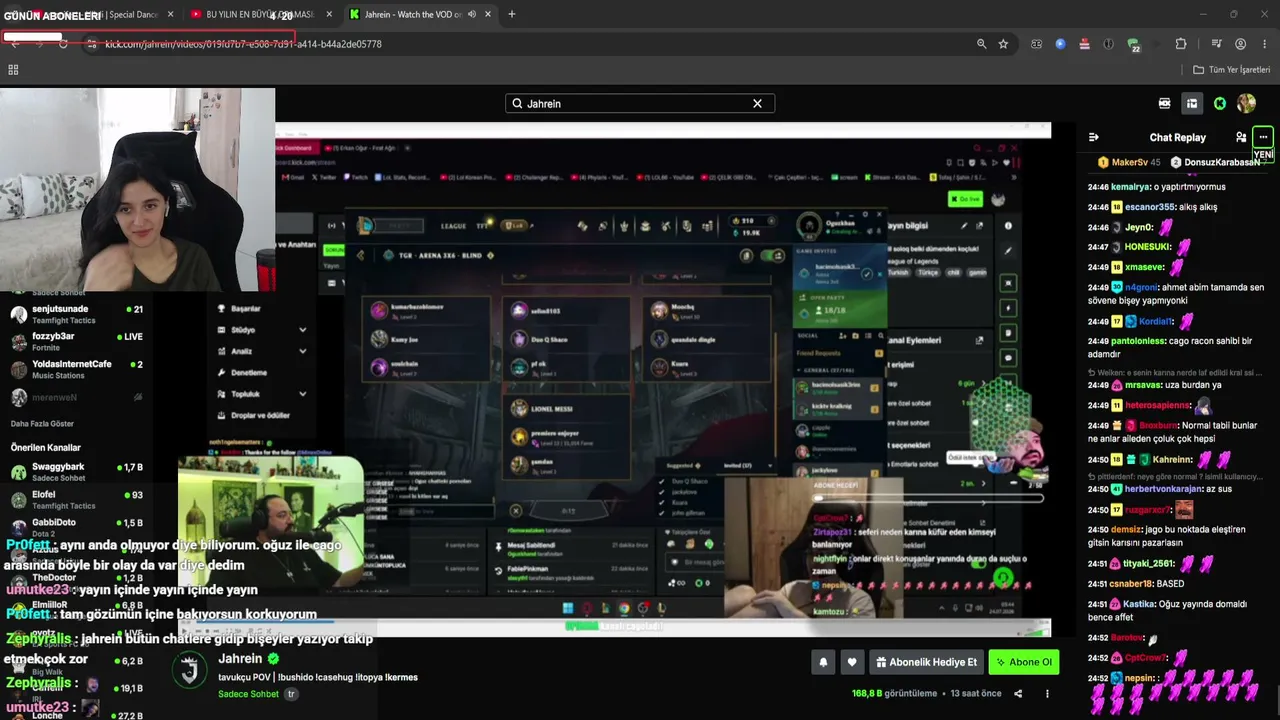Open the media control icon in toolbar
Screen dimensions: 1280x720
point(1216,44)
